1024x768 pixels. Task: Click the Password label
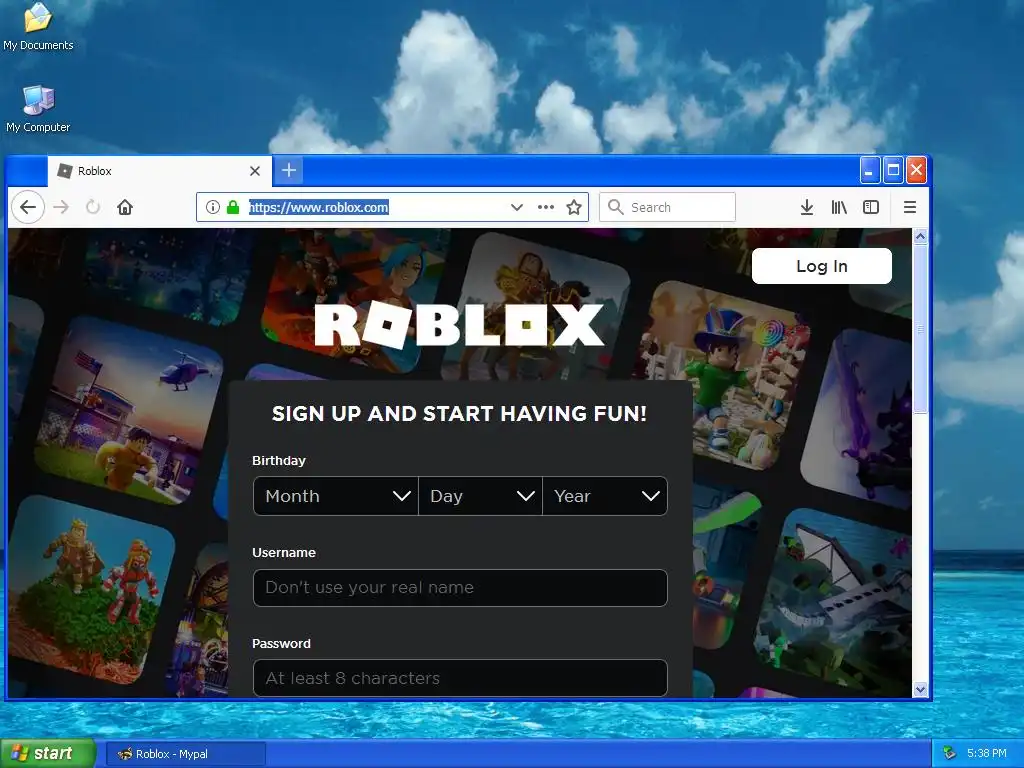pos(281,643)
